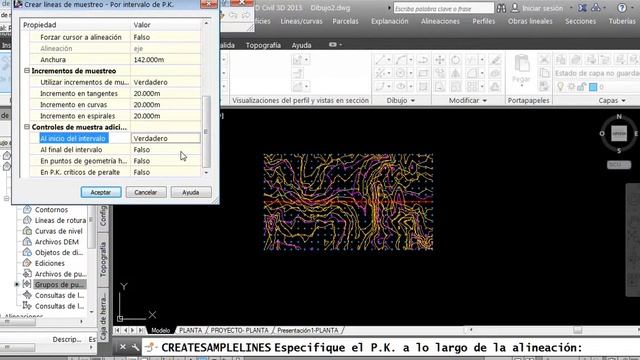Screen dimensions: 640x360
Task: Open the Alineaciones ribbon menu
Action: 440,21
